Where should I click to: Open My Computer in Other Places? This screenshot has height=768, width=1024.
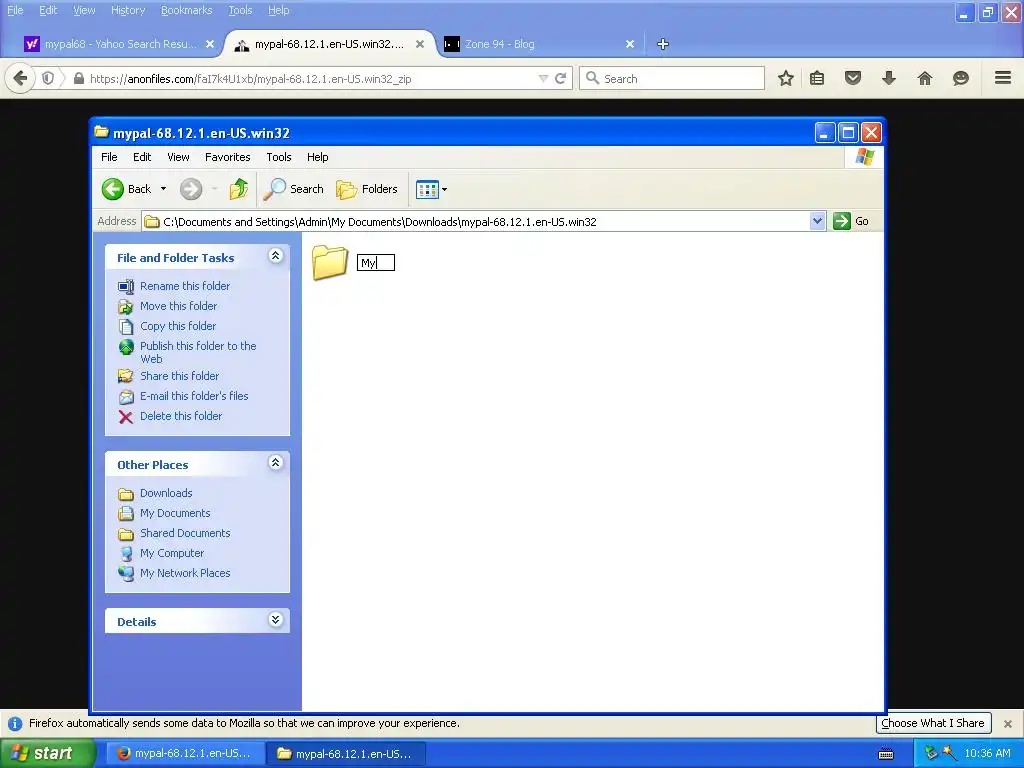(172, 553)
